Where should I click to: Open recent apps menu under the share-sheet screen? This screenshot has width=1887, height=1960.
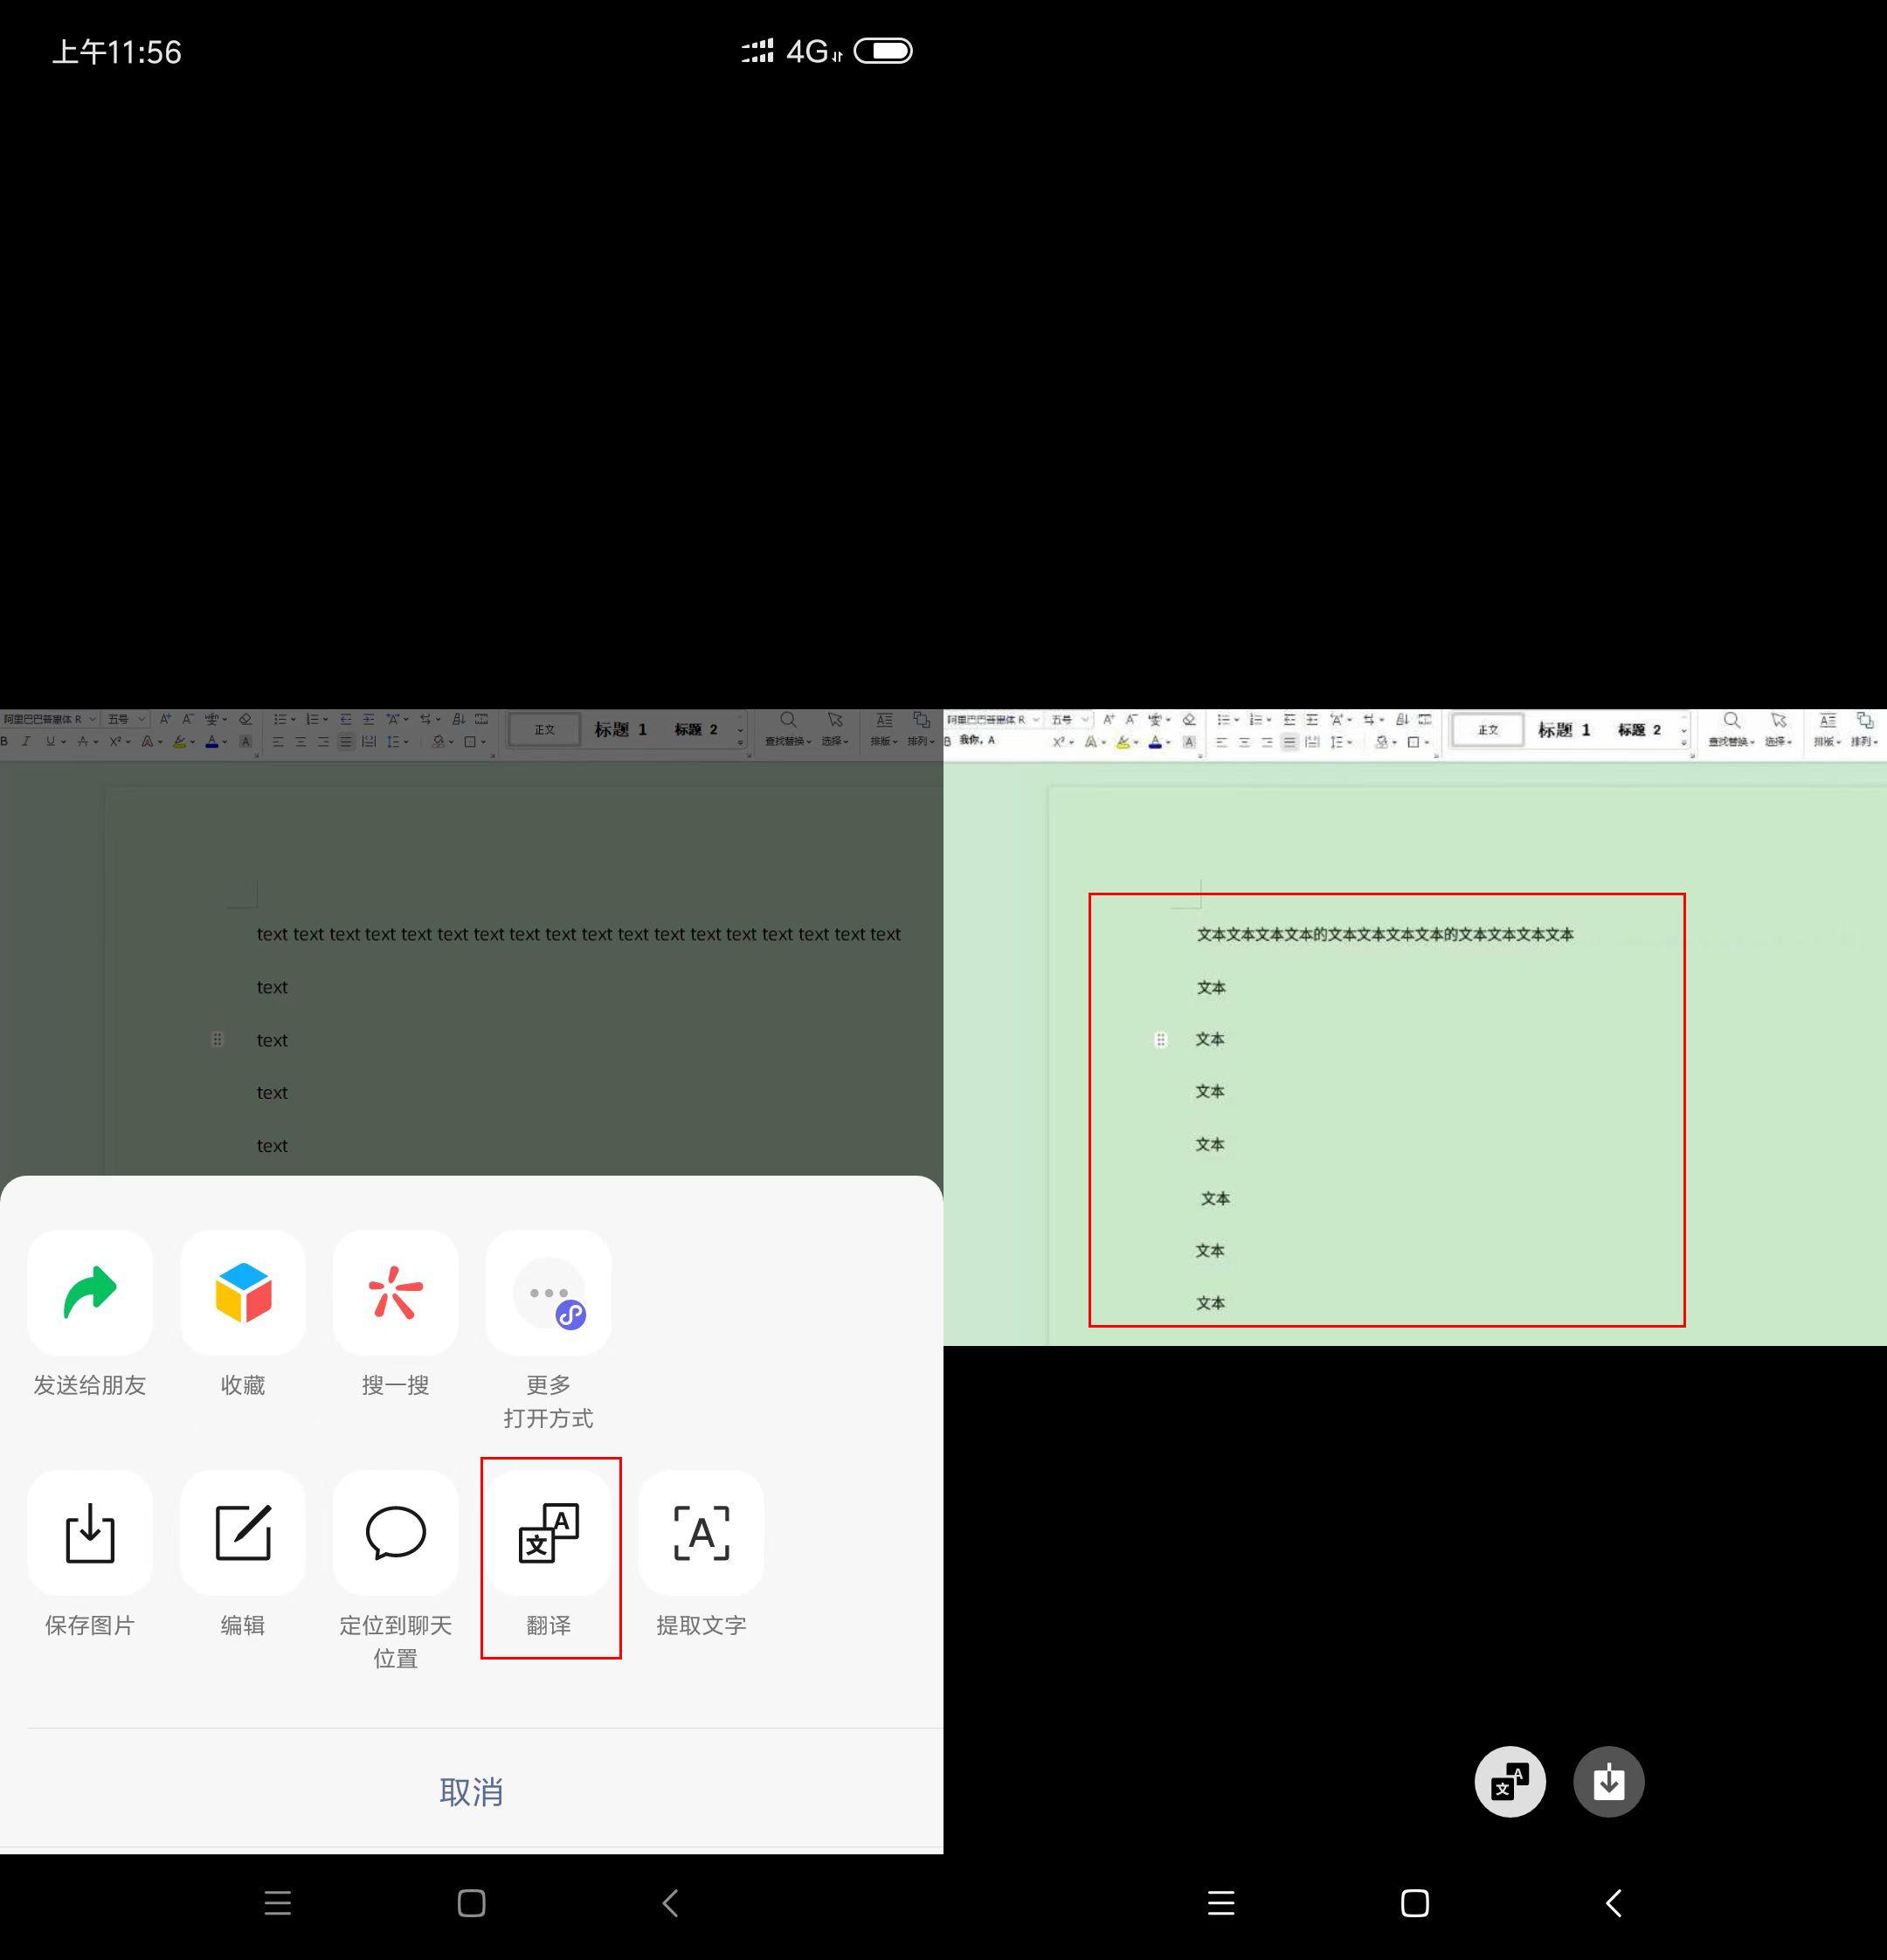point(278,1903)
